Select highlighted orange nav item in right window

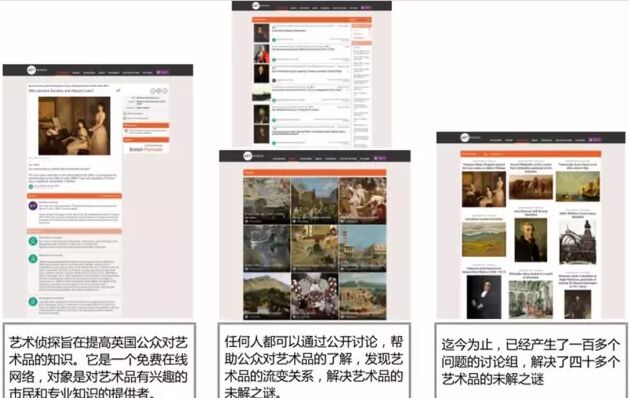click(522, 140)
